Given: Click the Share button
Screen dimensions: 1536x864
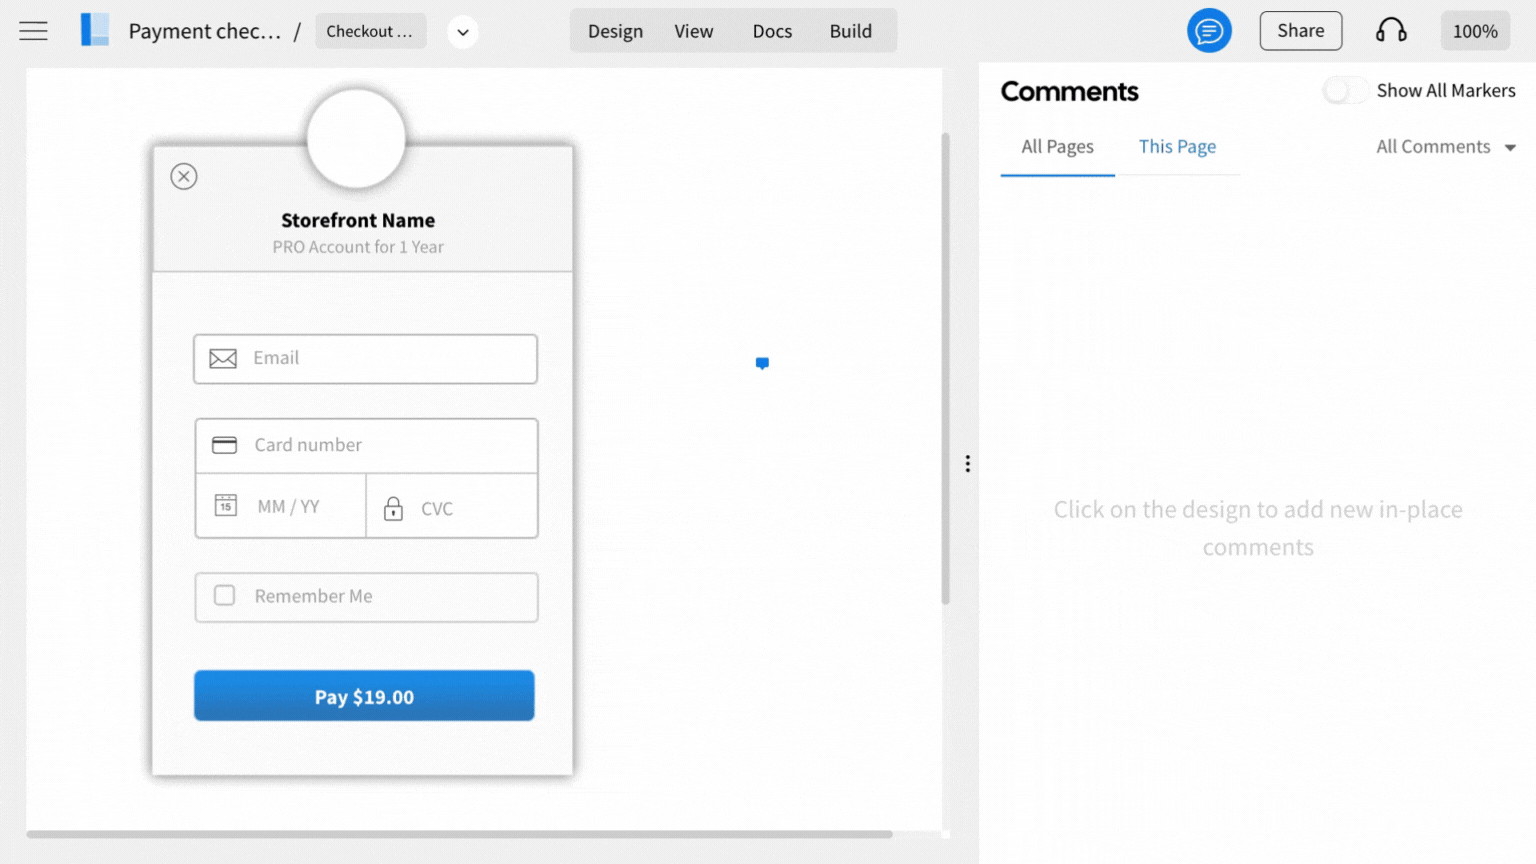Looking at the screenshot, I should click(x=1300, y=31).
